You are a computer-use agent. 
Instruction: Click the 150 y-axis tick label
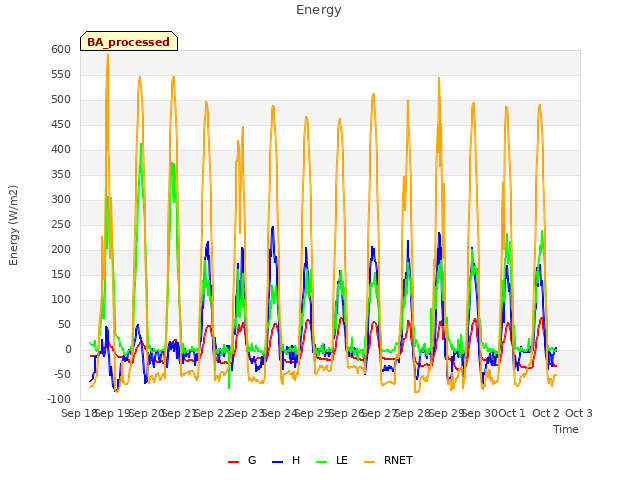[x=61, y=274]
